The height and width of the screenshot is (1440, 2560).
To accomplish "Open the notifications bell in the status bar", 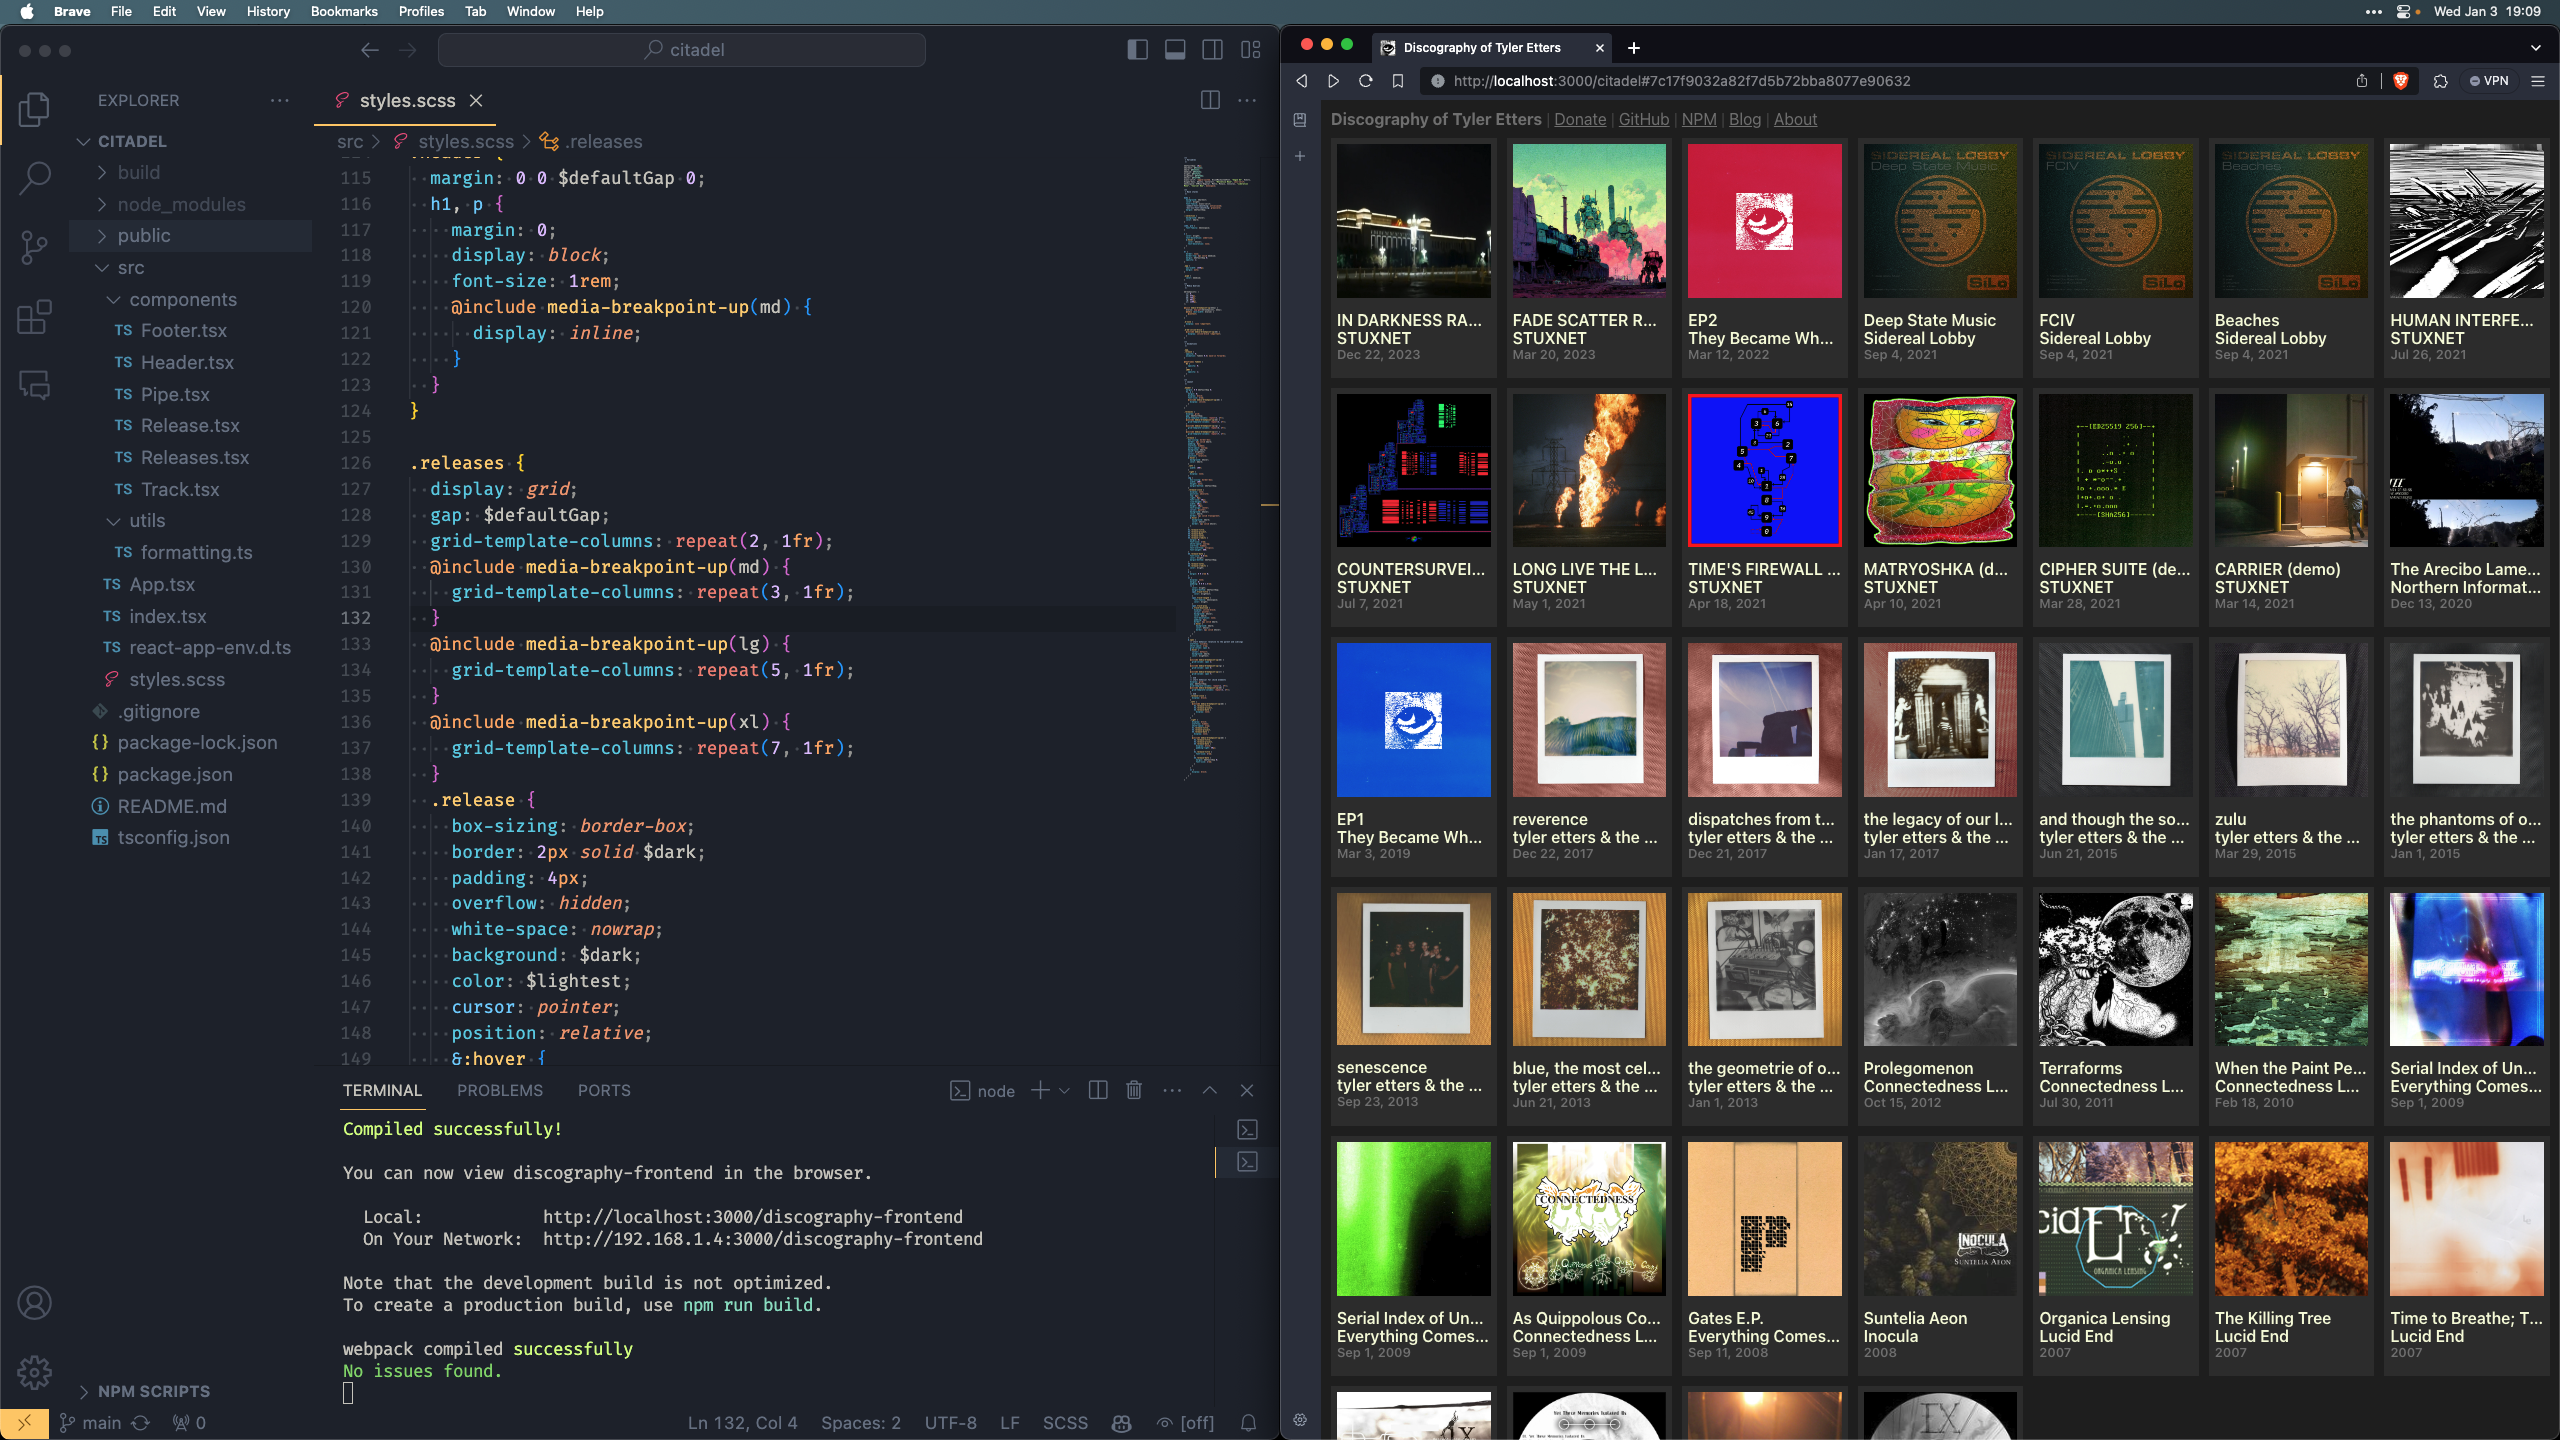I will click(1248, 1423).
